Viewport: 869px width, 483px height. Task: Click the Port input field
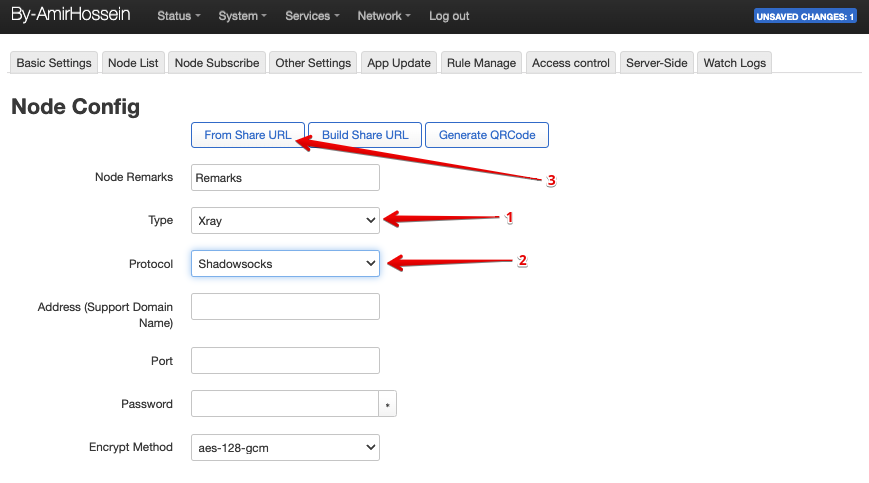click(285, 361)
